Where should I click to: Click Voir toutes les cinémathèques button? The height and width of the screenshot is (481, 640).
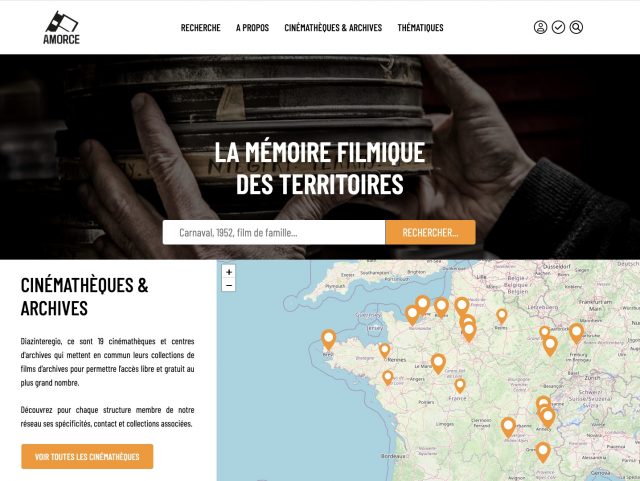click(x=87, y=457)
